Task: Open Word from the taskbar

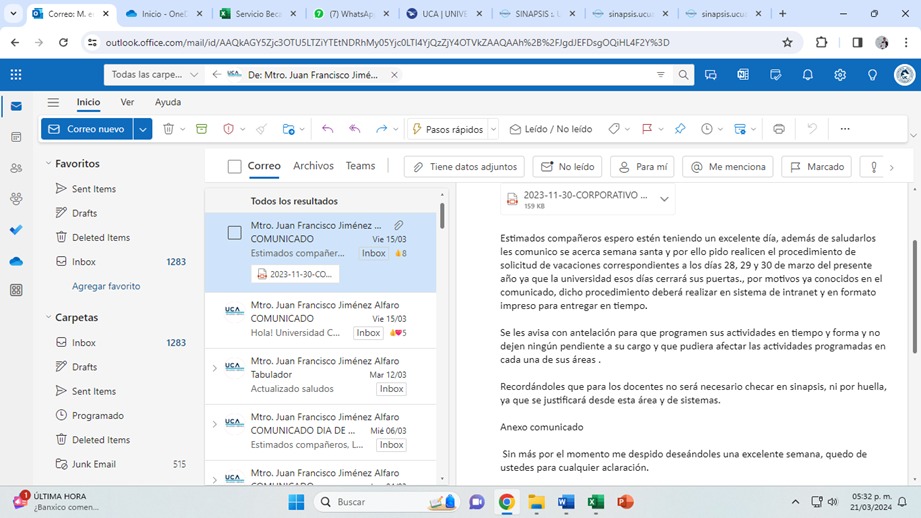Action: (x=566, y=502)
